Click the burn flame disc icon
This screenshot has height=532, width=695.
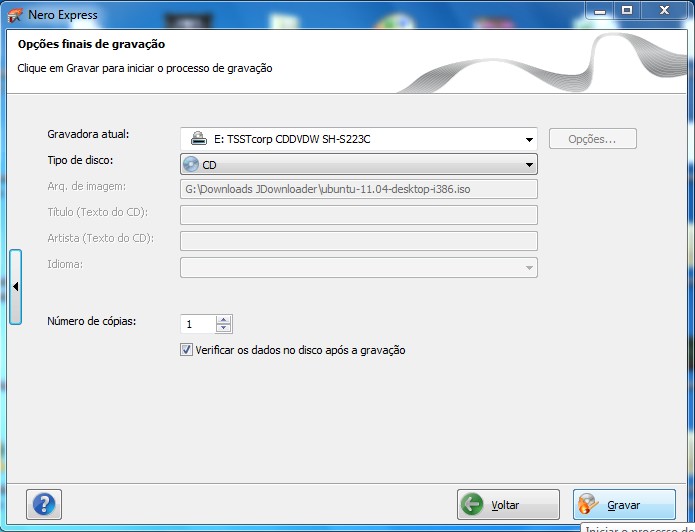click(588, 505)
